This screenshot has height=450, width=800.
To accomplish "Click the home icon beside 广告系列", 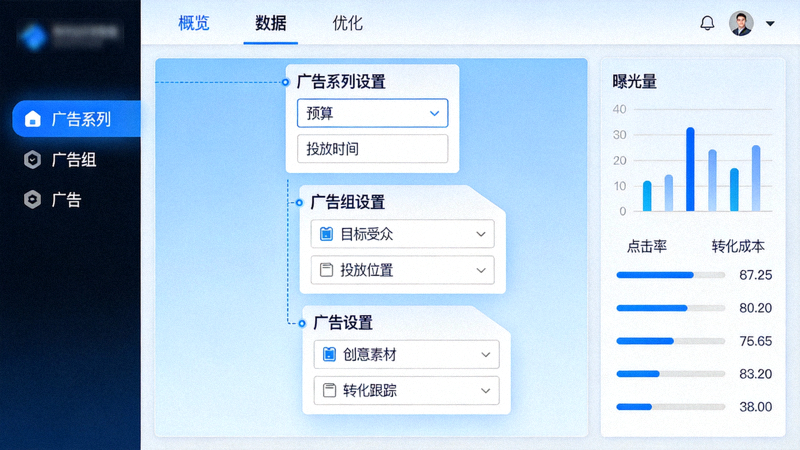I will [x=33, y=119].
